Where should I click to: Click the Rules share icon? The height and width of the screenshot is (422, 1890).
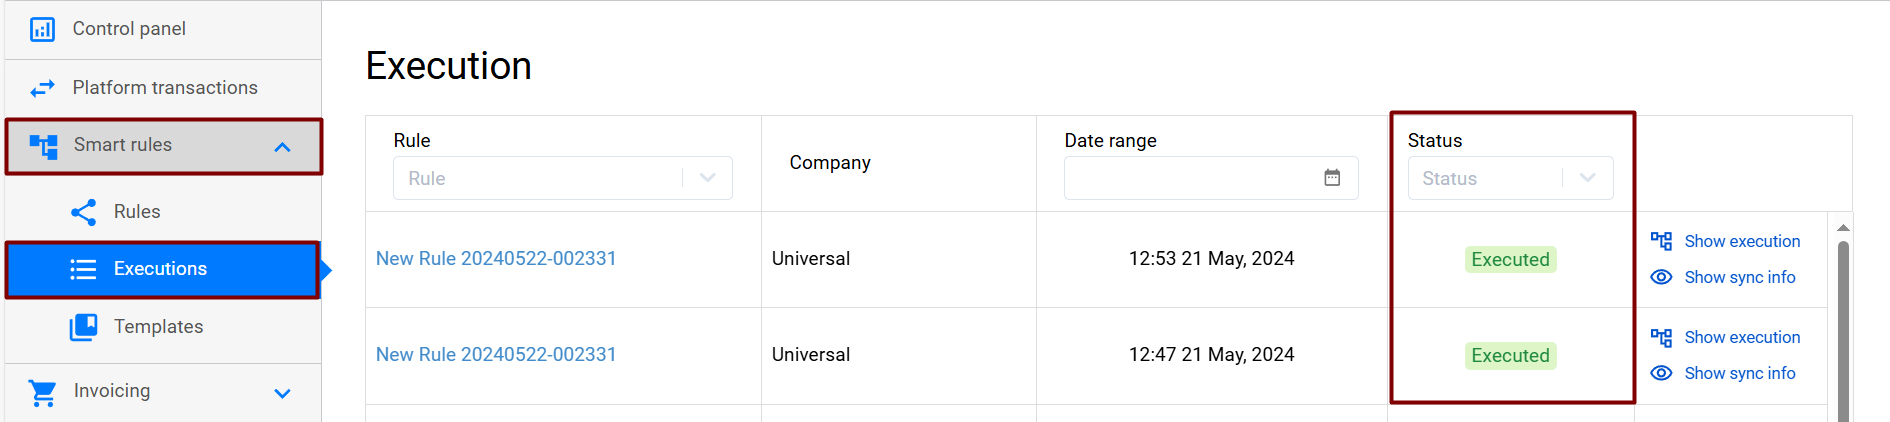[x=84, y=212]
